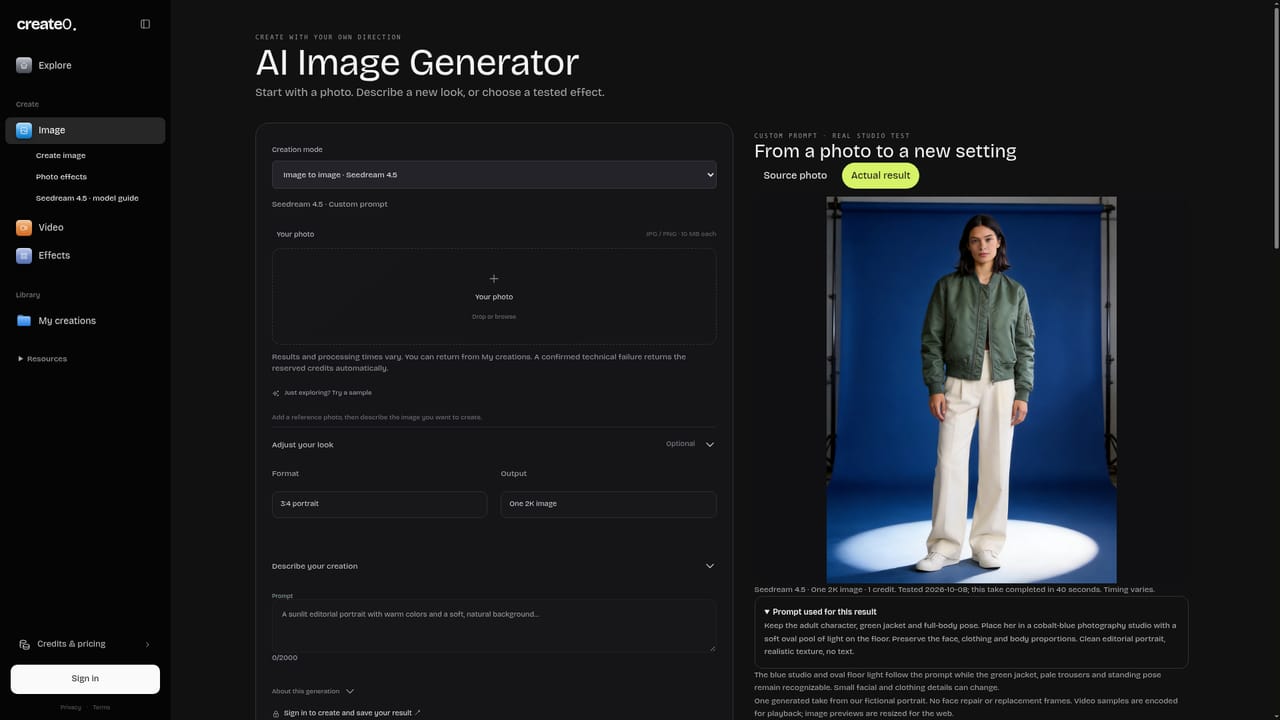Click the result portrait image
Image resolution: width=1280 pixels, height=720 pixels.
(971, 390)
